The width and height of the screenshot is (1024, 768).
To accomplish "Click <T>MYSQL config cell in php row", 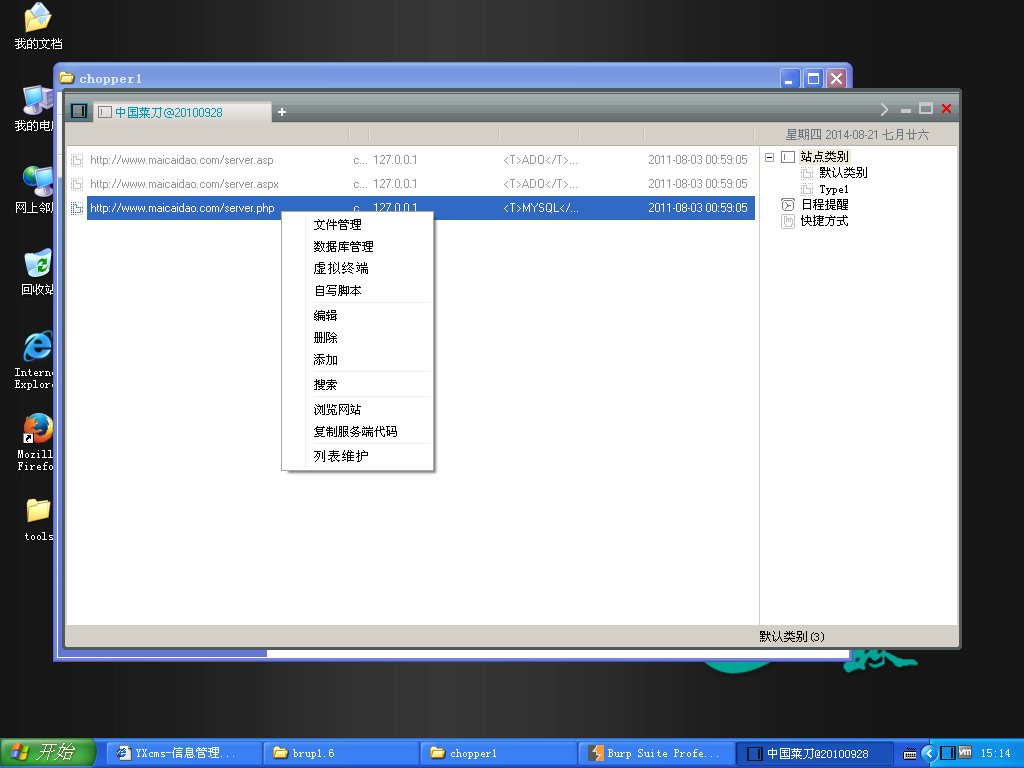I will tap(541, 208).
